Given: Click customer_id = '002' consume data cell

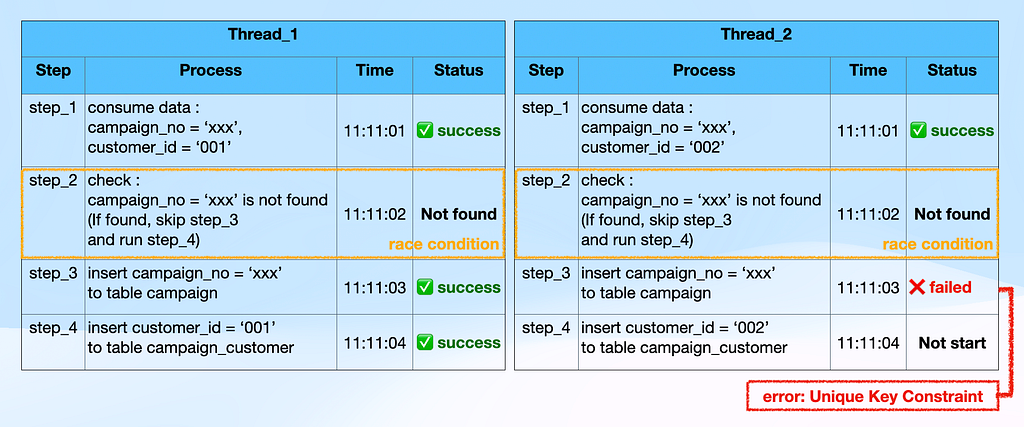Looking at the screenshot, I should tap(704, 130).
